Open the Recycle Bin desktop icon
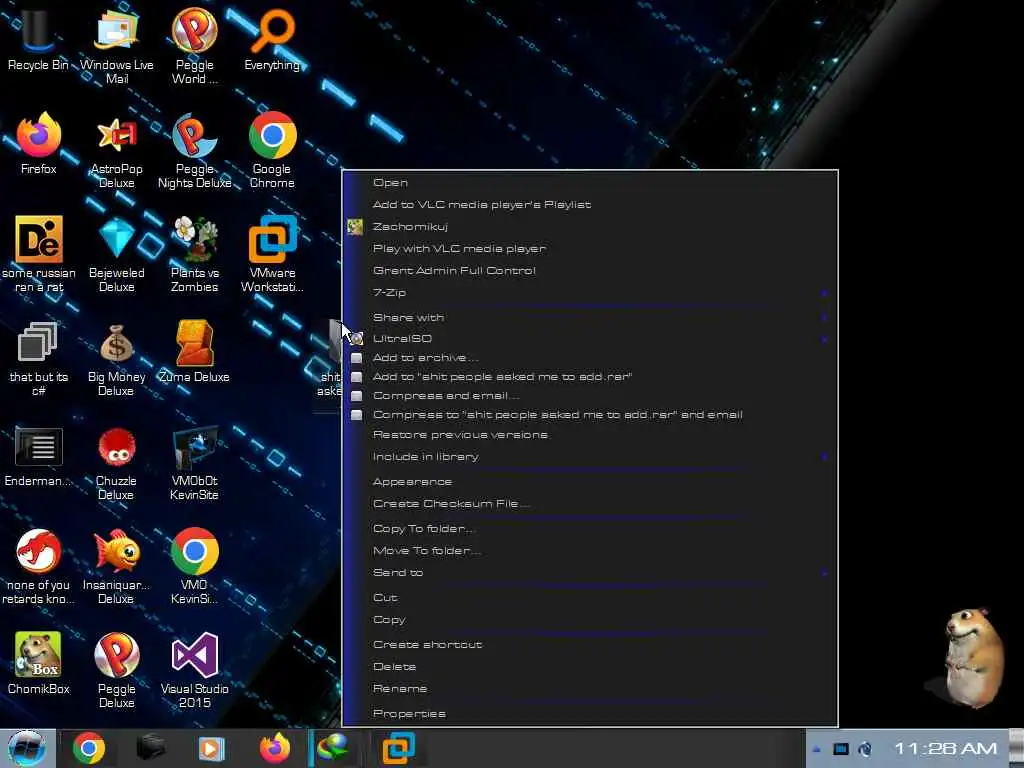Image resolution: width=1024 pixels, height=768 pixels. (38, 38)
